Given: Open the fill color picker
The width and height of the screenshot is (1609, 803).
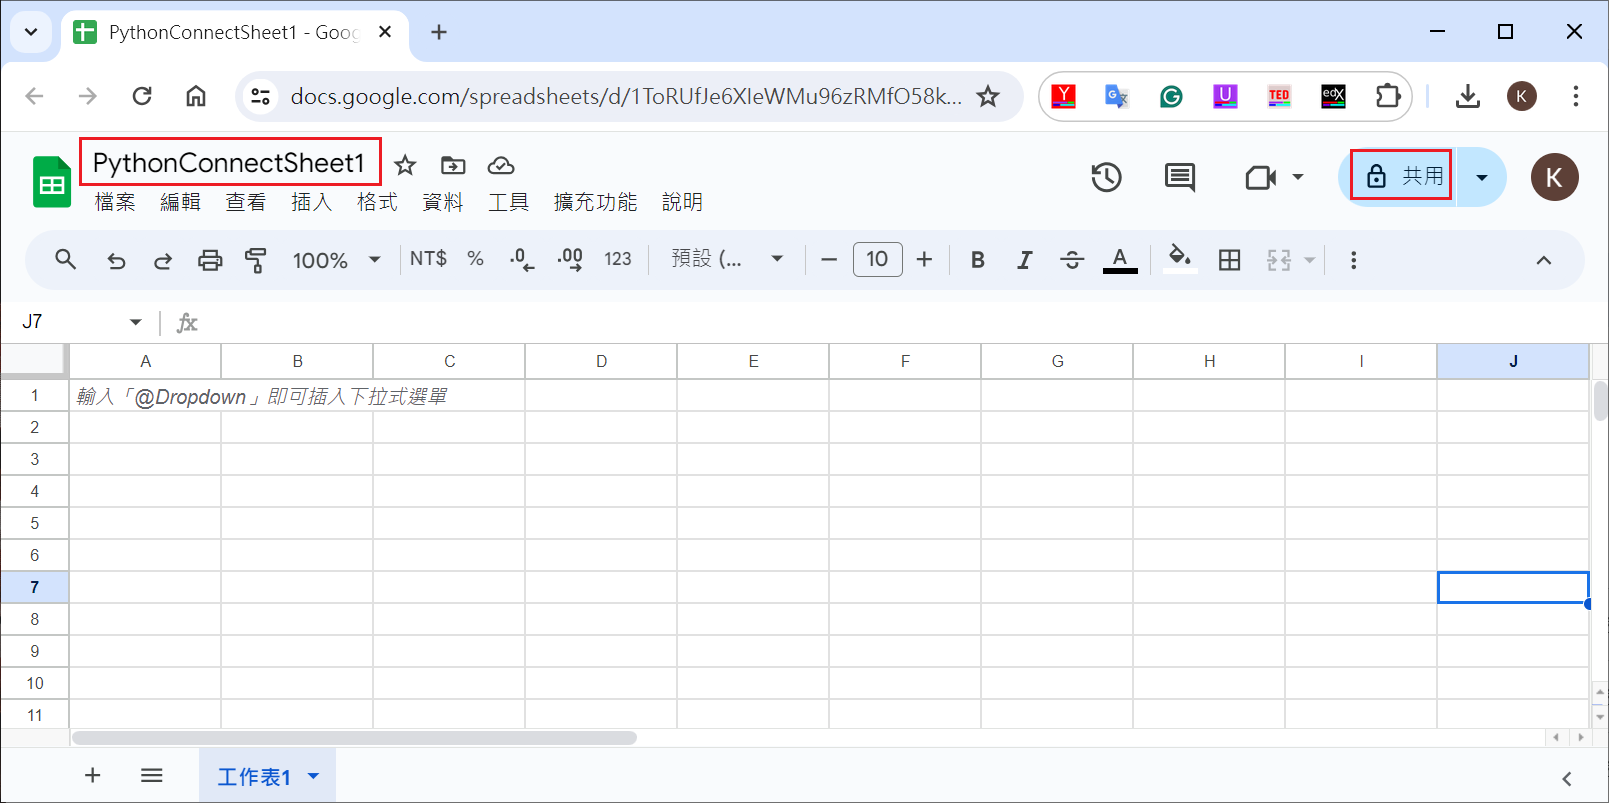Looking at the screenshot, I should [1180, 258].
